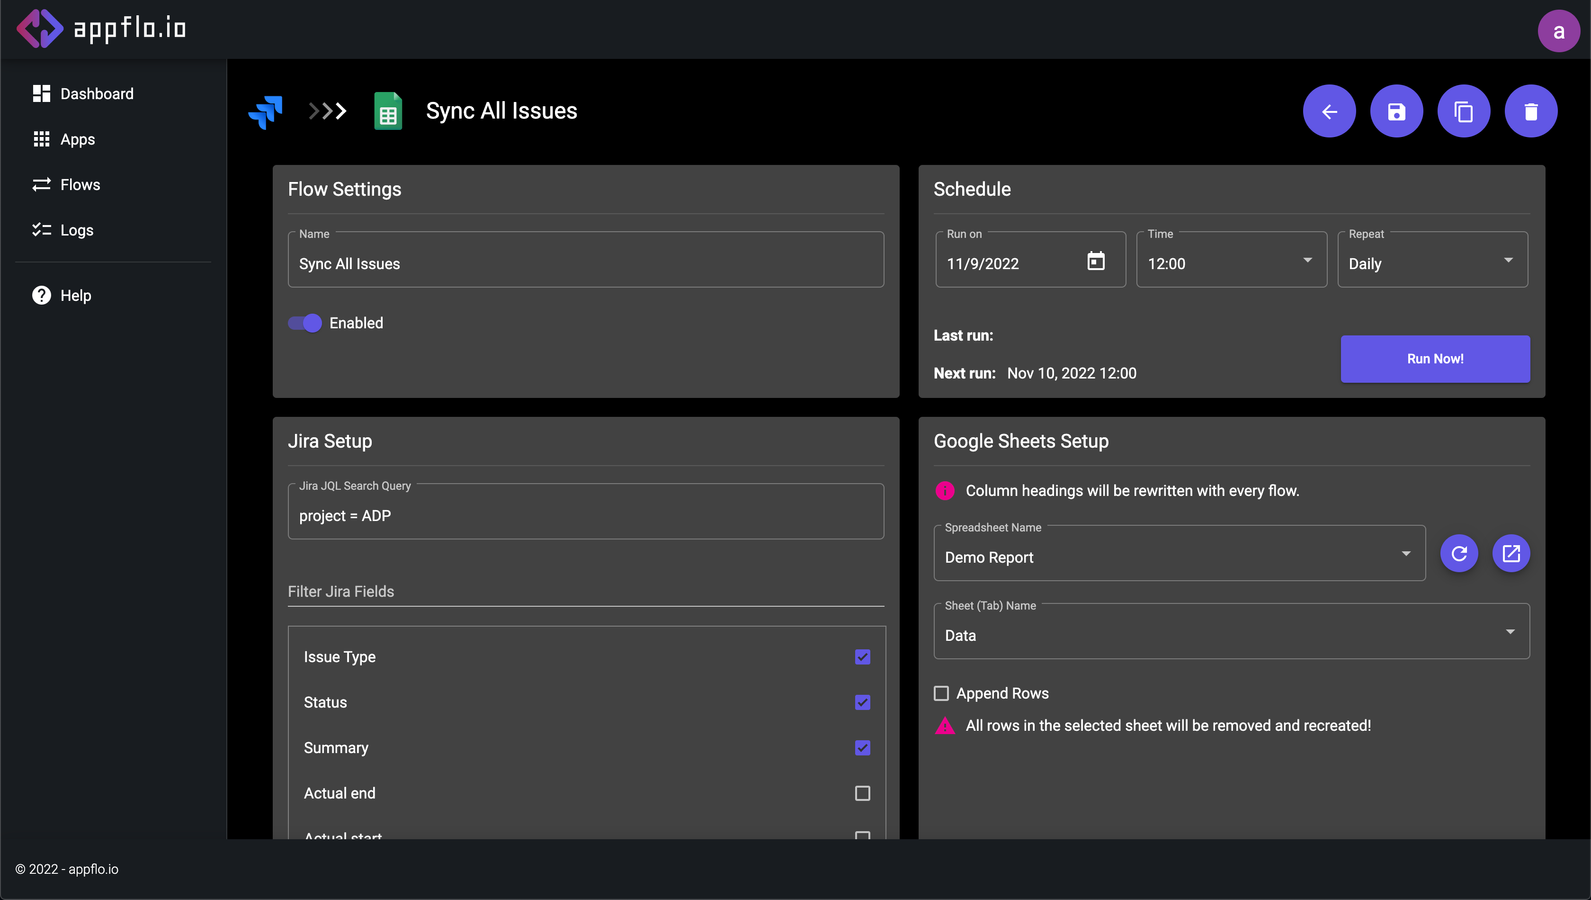Check the Actual end field checkbox
Screen dimensions: 1591x900
pyautogui.click(x=863, y=794)
